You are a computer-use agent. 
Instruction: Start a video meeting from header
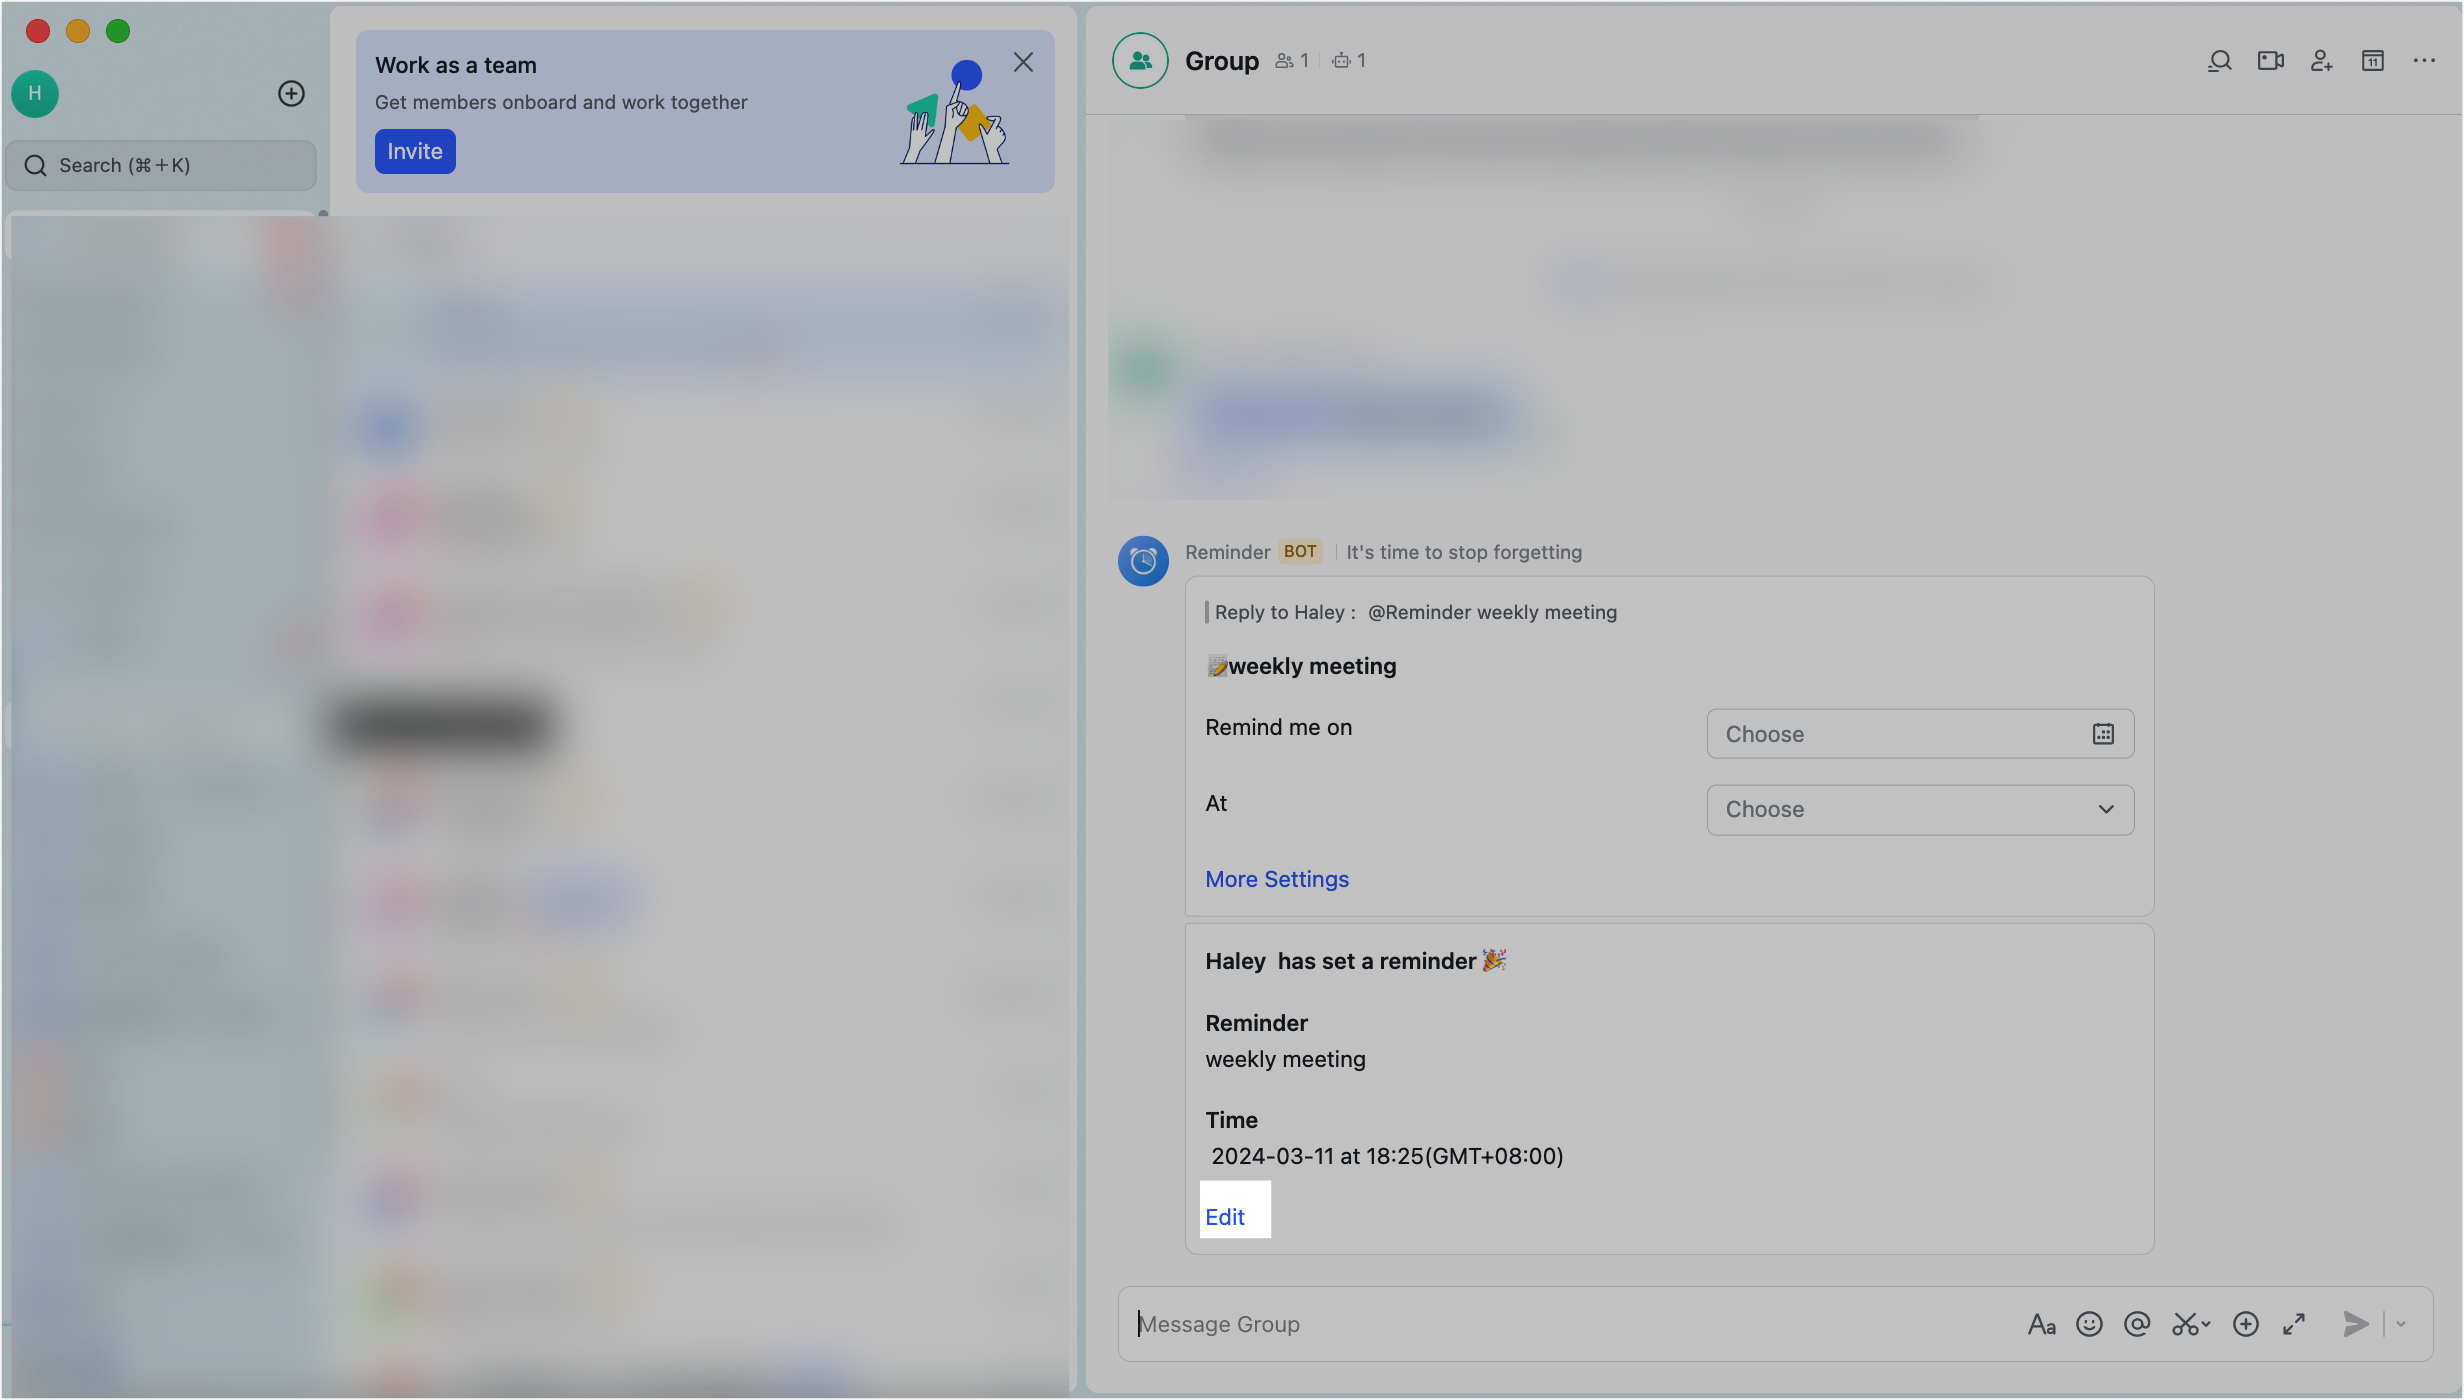2270,61
